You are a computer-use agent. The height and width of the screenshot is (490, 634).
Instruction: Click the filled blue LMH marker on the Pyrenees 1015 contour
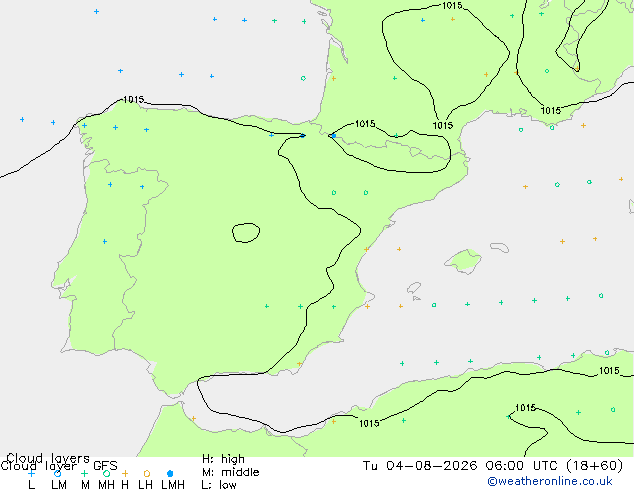[333, 136]
